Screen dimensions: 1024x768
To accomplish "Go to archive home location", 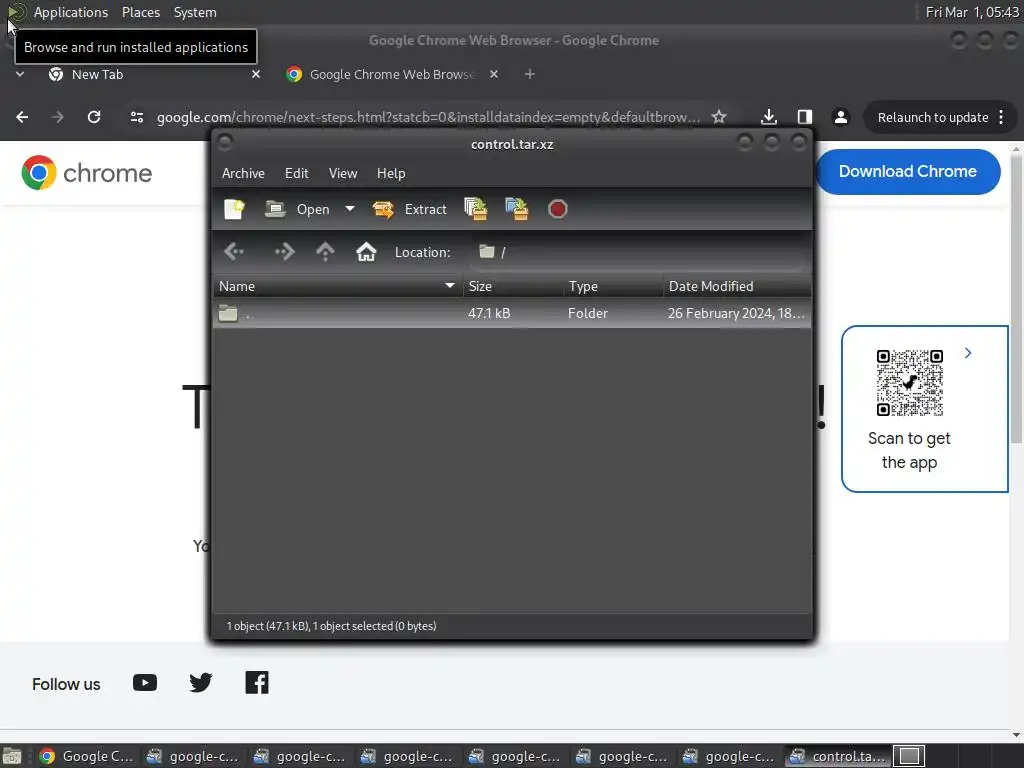I will pyautogui.click(x=366, y=252).
